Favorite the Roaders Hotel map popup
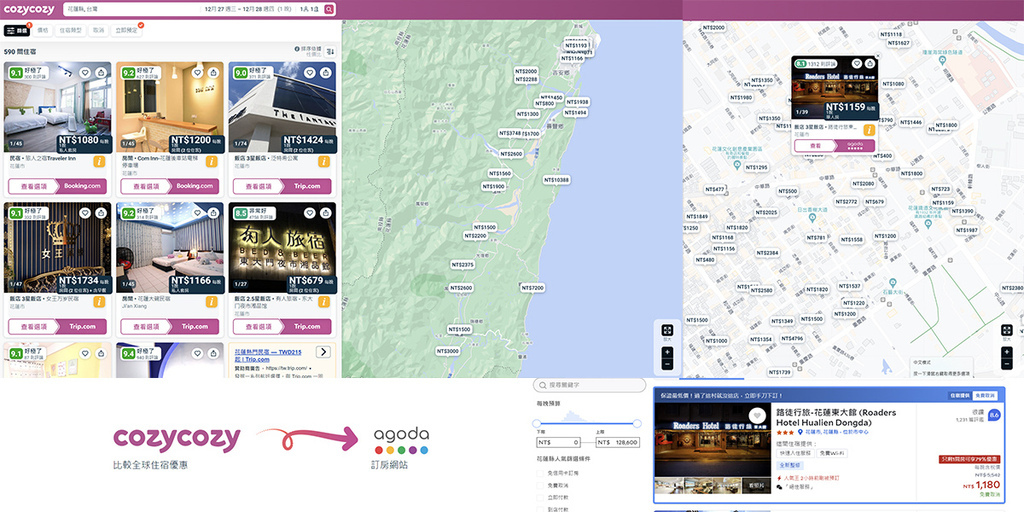The image size is (1024, 512). click(856, 64)
